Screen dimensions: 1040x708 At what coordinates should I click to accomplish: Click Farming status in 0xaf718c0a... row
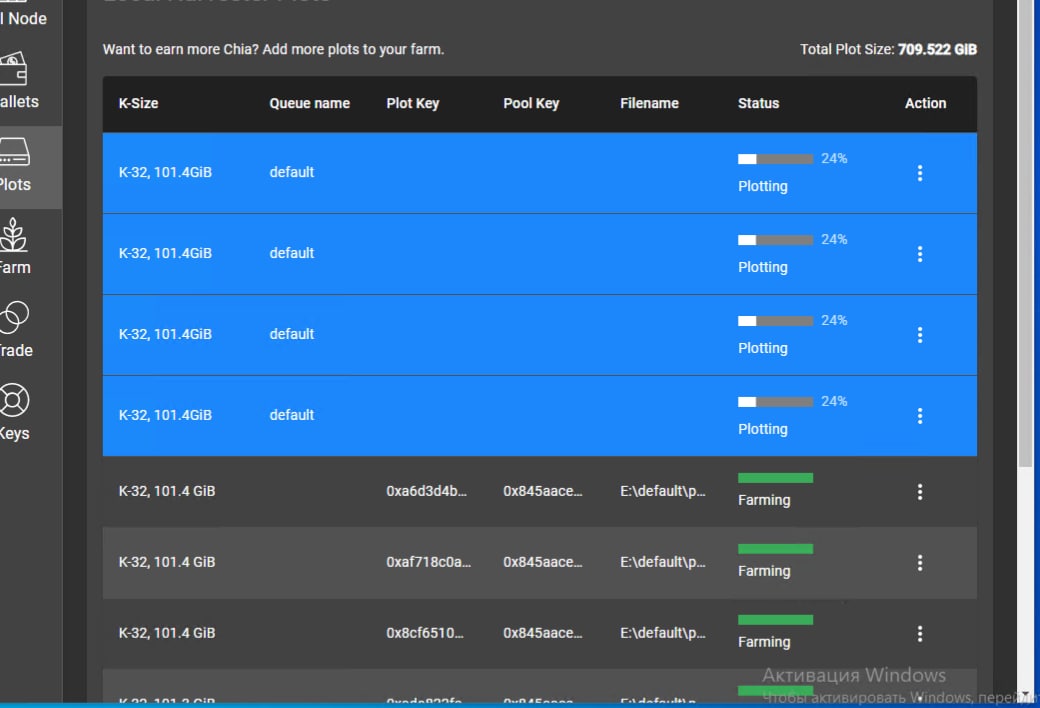click(764, 571)
